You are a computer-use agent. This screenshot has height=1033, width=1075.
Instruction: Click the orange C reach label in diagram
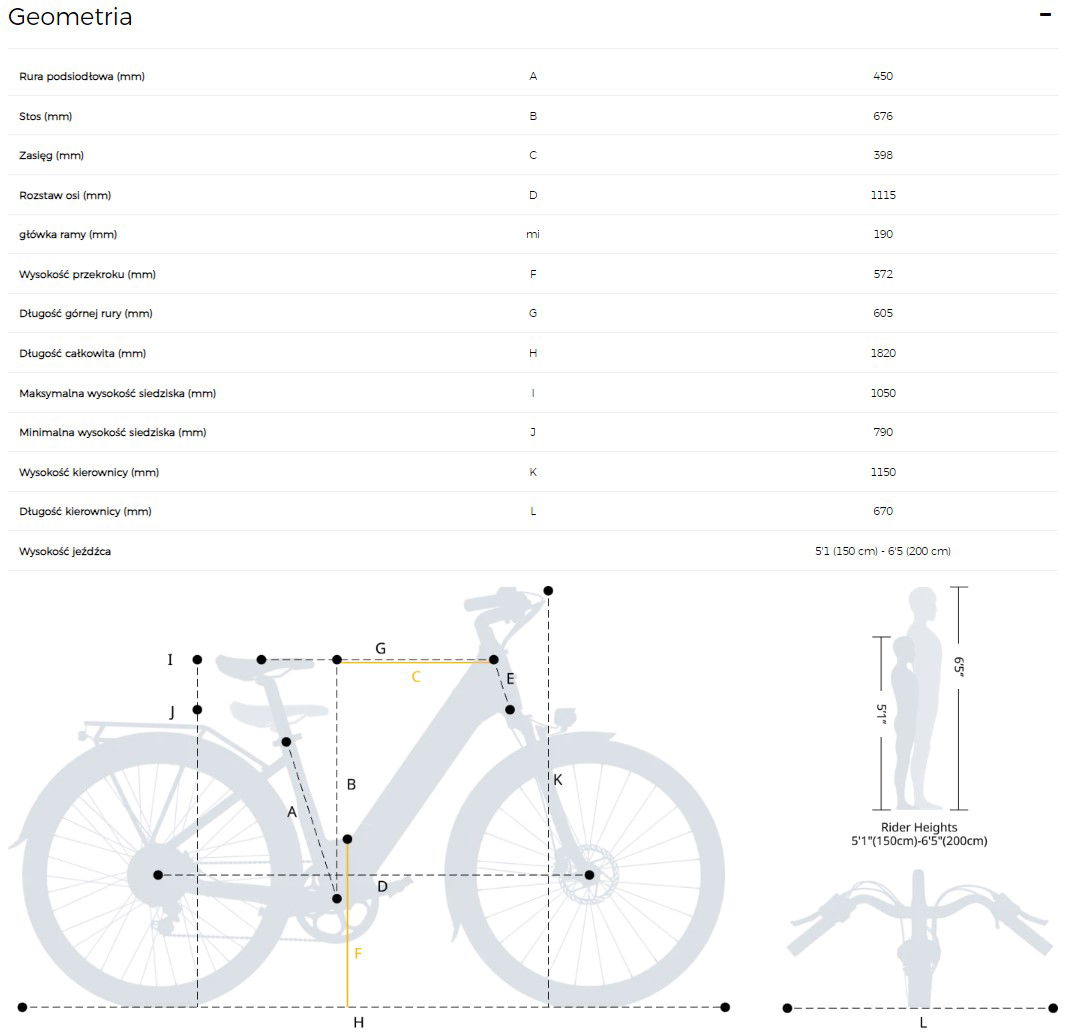416,677
